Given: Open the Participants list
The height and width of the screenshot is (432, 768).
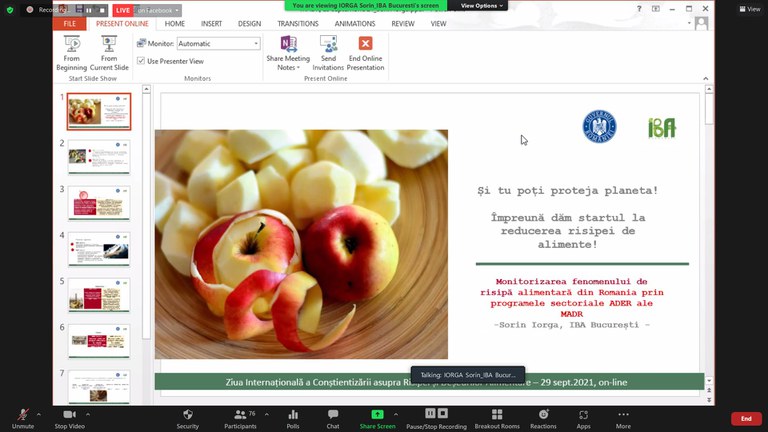Looking at the screenshot, I should point(239,414).
